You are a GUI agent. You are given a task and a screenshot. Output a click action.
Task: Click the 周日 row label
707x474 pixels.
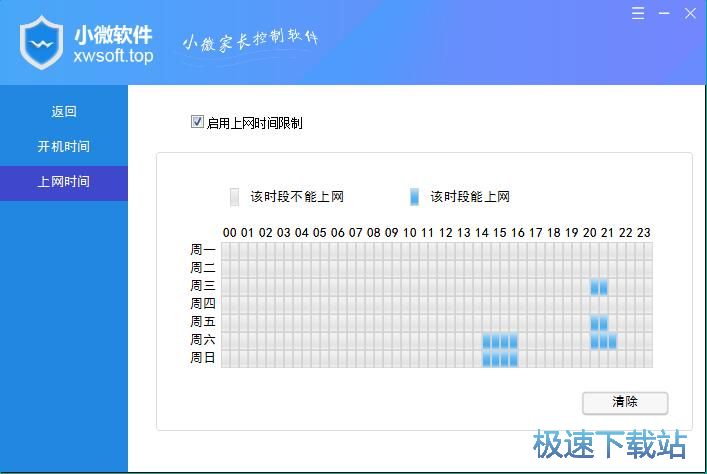(x=202, y=358)
